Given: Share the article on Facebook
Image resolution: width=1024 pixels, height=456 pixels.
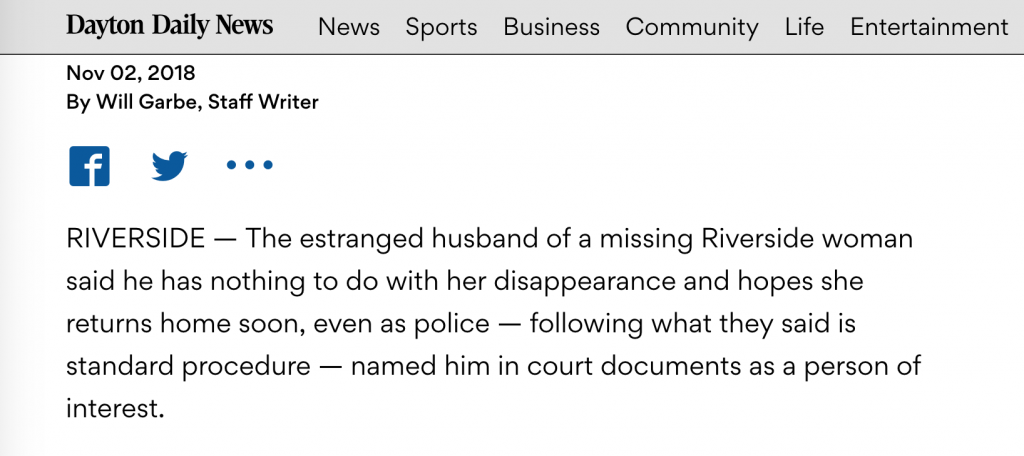Looking at the screenshot, I should [89, 165].
